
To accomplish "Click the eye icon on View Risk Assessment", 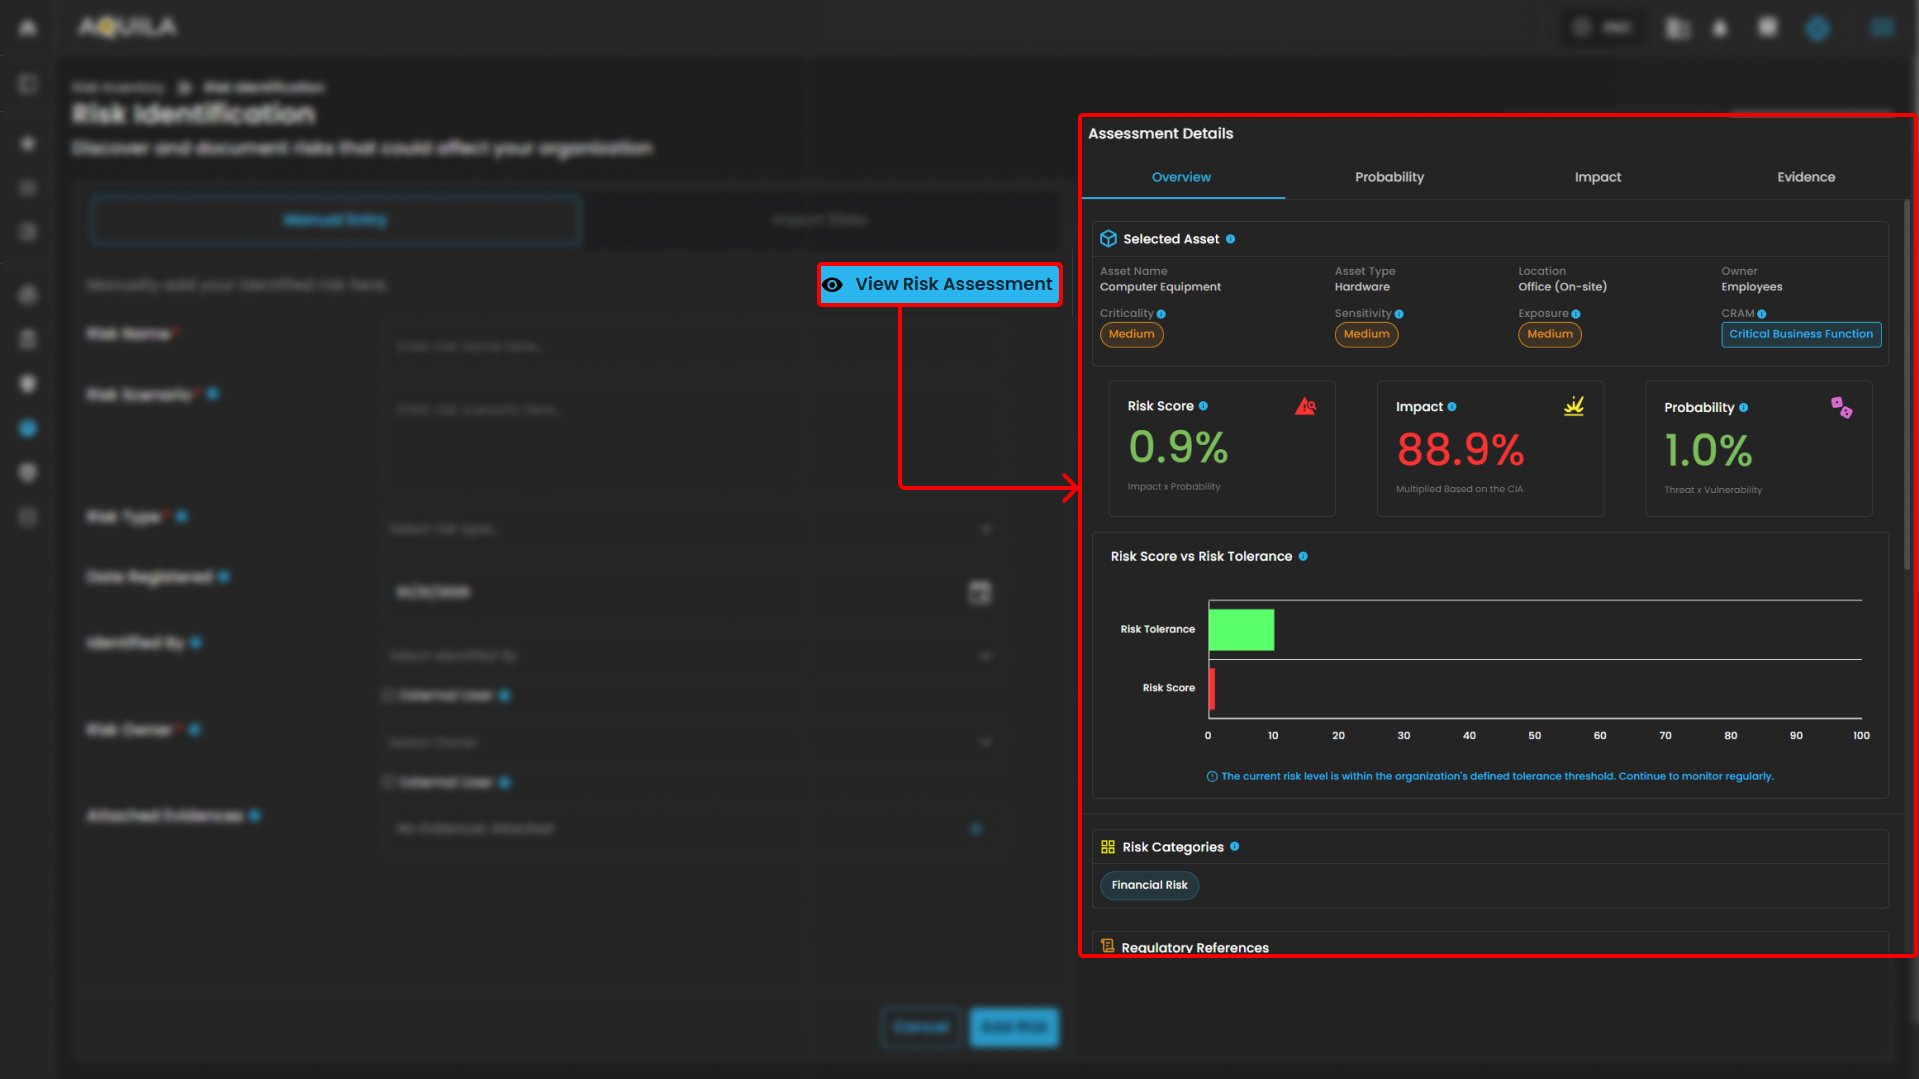I will [x=832, y=285].
